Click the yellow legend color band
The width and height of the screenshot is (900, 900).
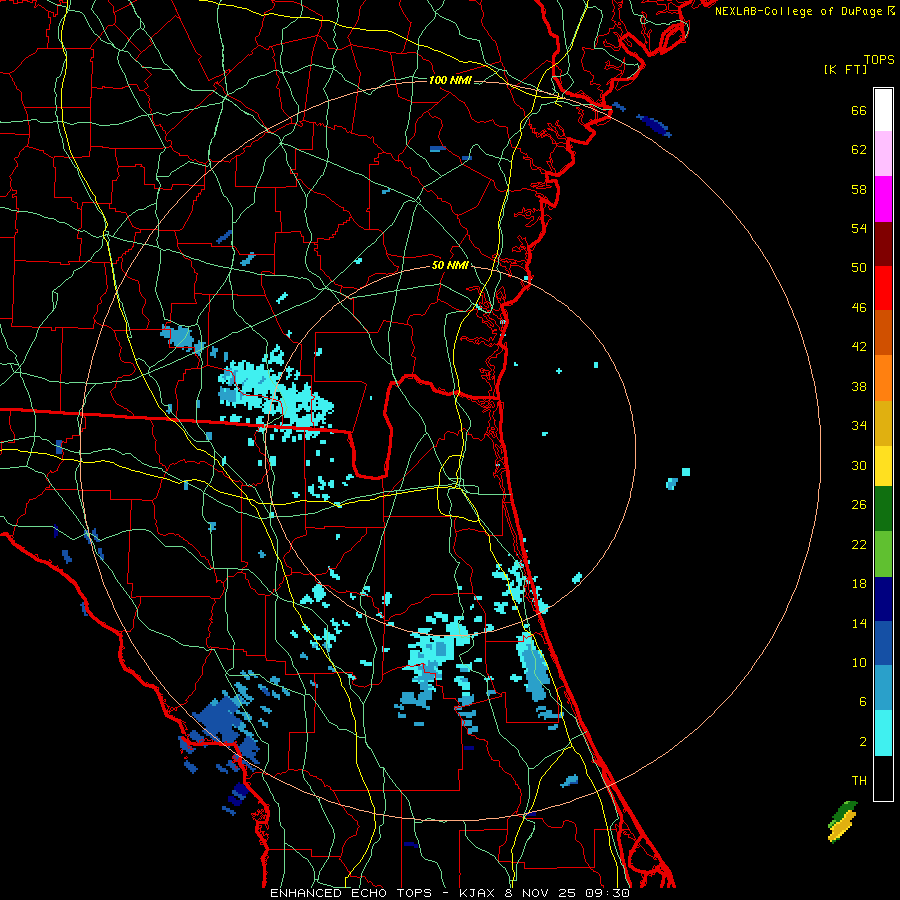tap(883, 466)
